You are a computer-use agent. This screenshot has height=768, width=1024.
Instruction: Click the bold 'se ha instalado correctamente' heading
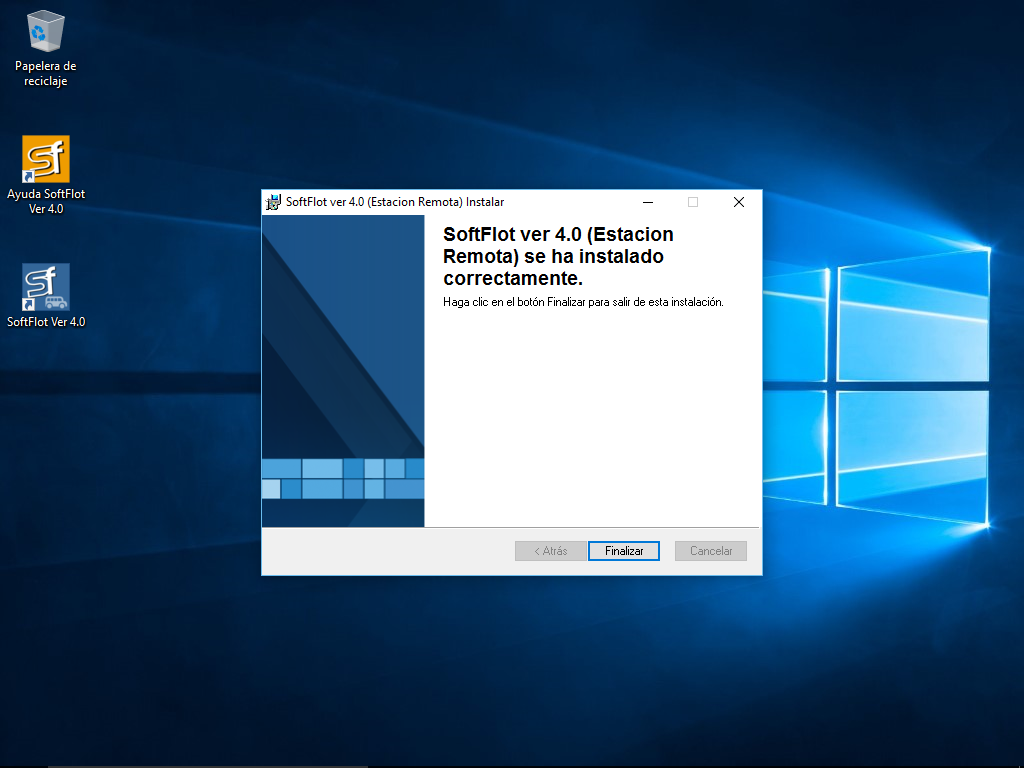pos(558,256)
